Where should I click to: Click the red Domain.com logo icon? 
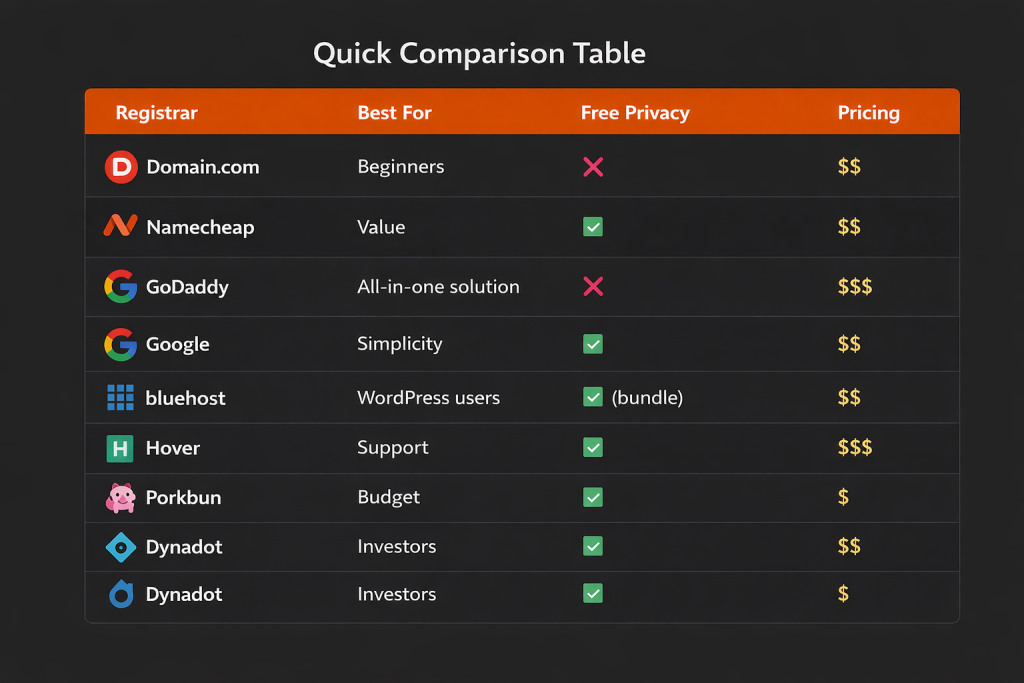point(121,167)
